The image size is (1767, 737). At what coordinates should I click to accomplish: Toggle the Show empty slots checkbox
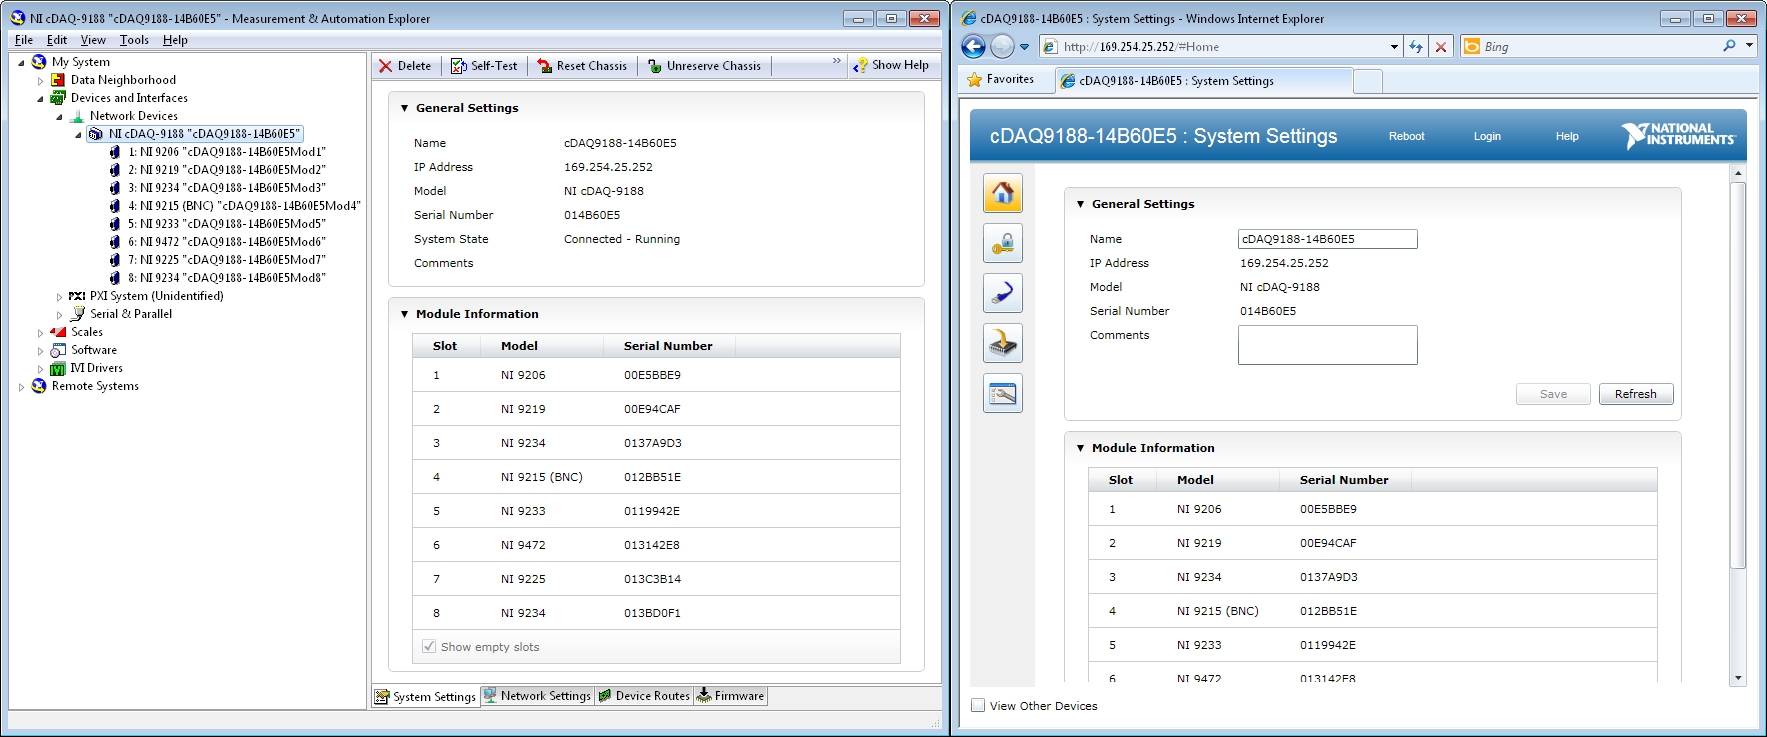click(429, 647)
